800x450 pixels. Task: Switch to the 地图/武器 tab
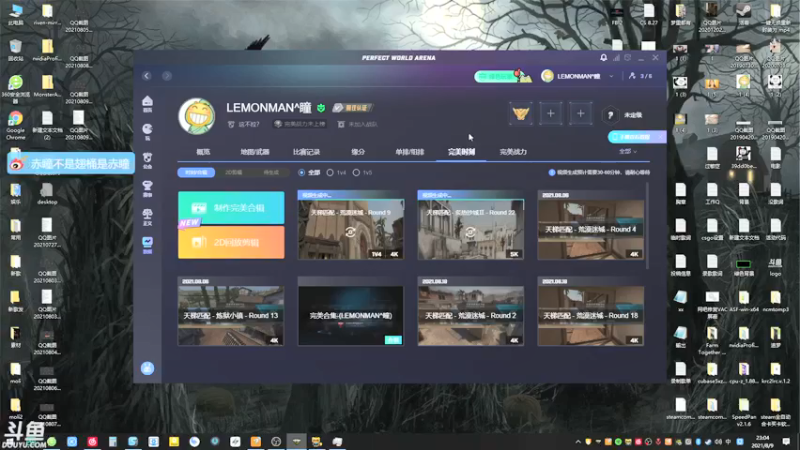point(255,152)
